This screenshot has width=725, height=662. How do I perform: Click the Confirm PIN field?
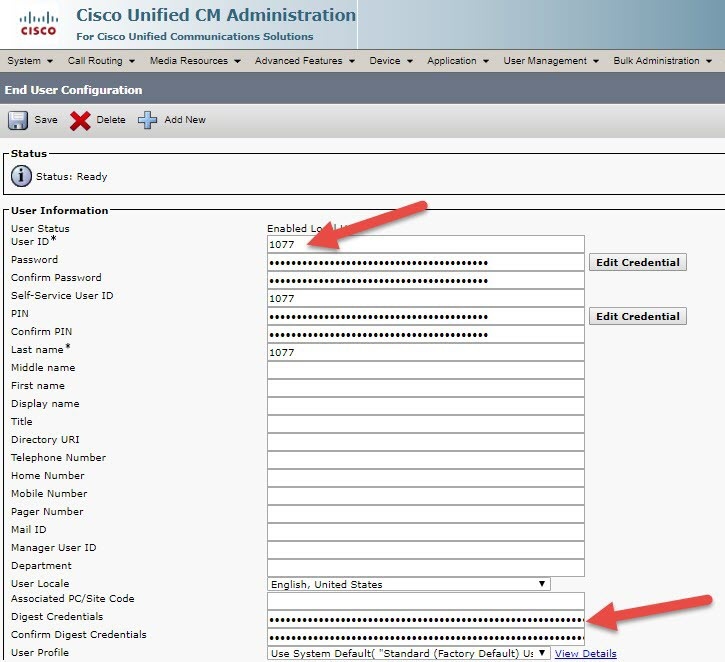tap(426, 334)
